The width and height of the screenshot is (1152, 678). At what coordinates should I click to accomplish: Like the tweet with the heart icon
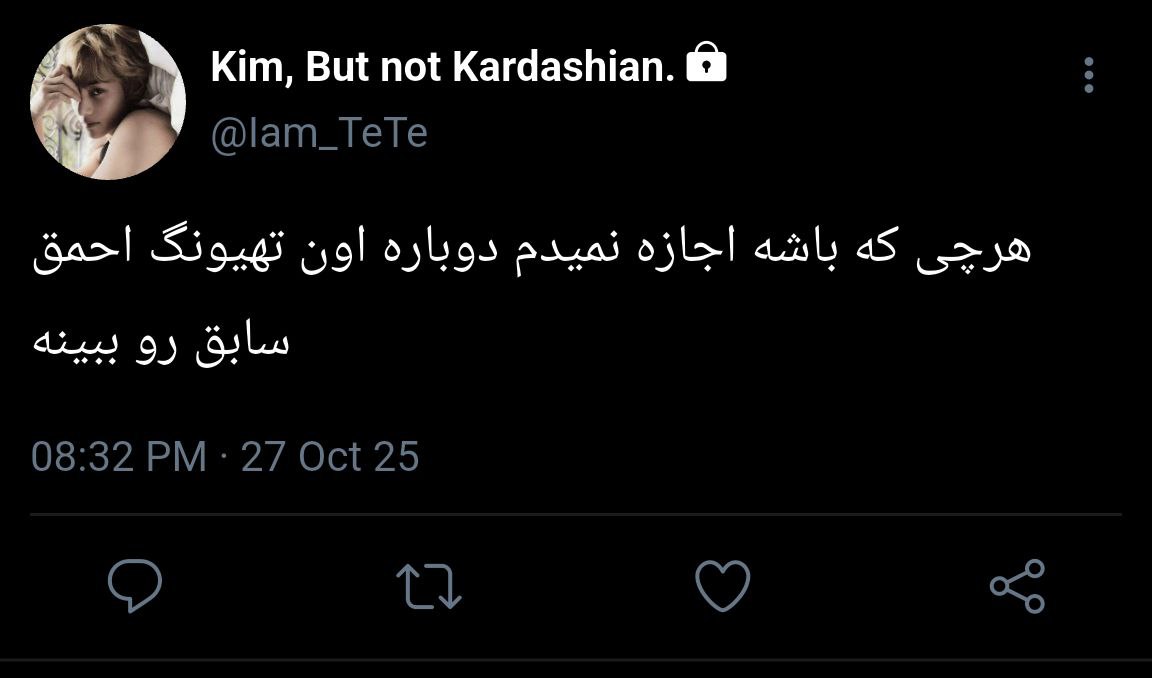click(722, 586)
